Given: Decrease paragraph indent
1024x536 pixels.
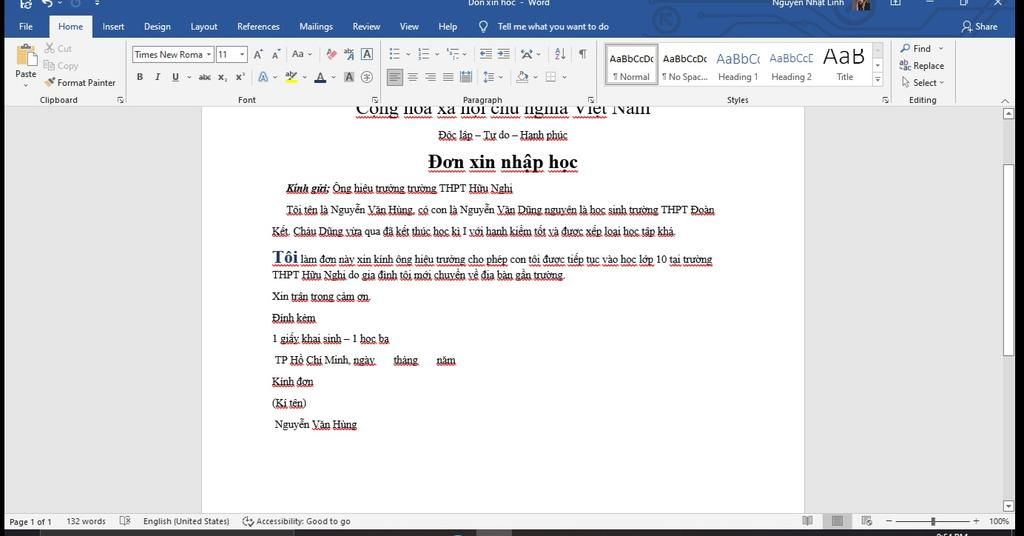Looking at the screenshot, I should click(485, 54).
